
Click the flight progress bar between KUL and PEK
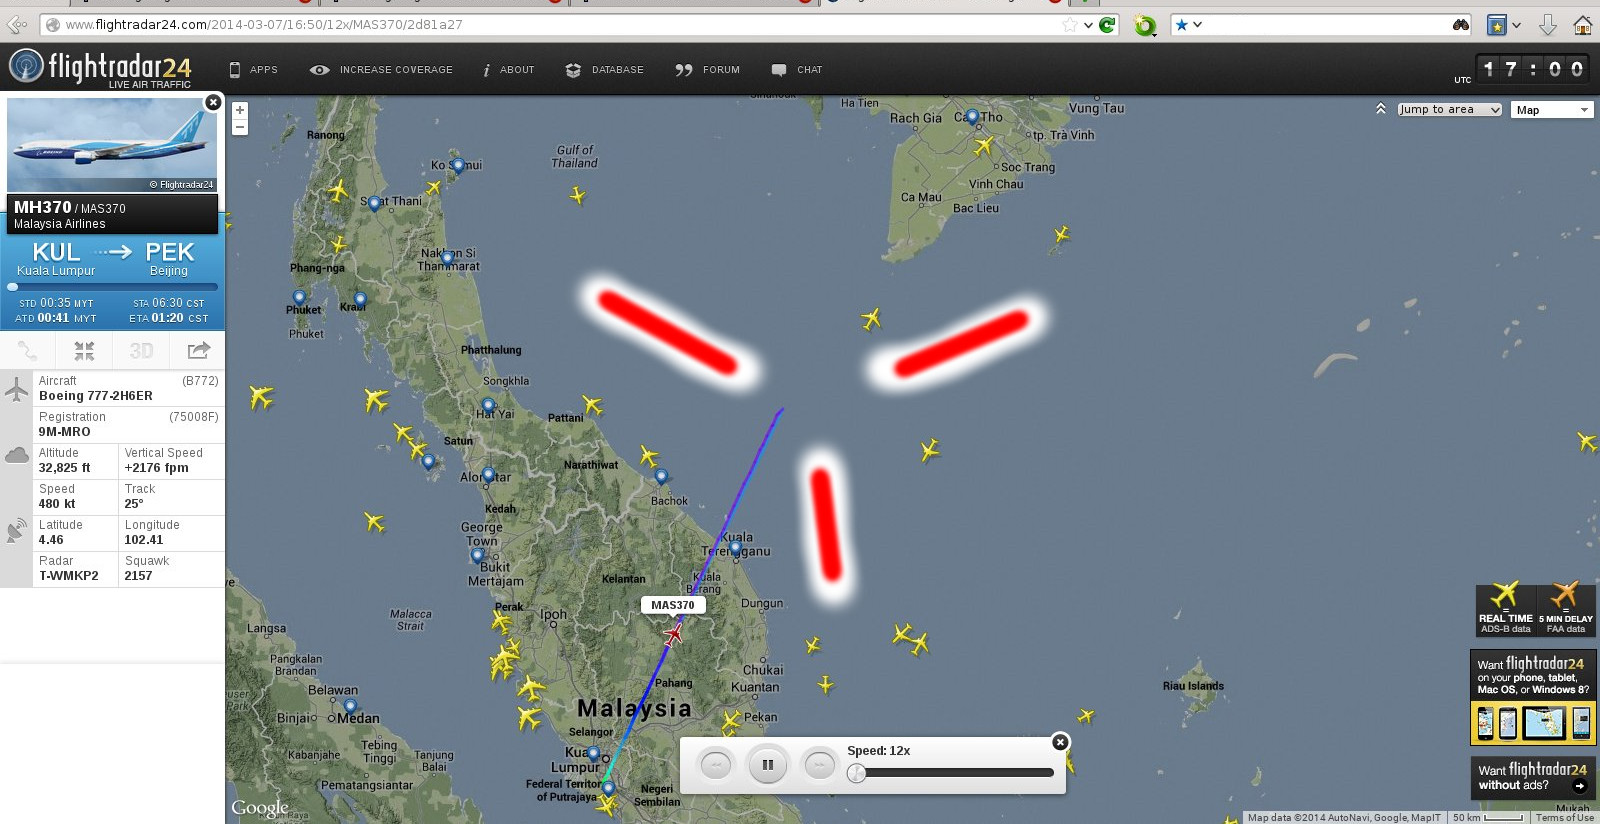click(x=112, y=287)
